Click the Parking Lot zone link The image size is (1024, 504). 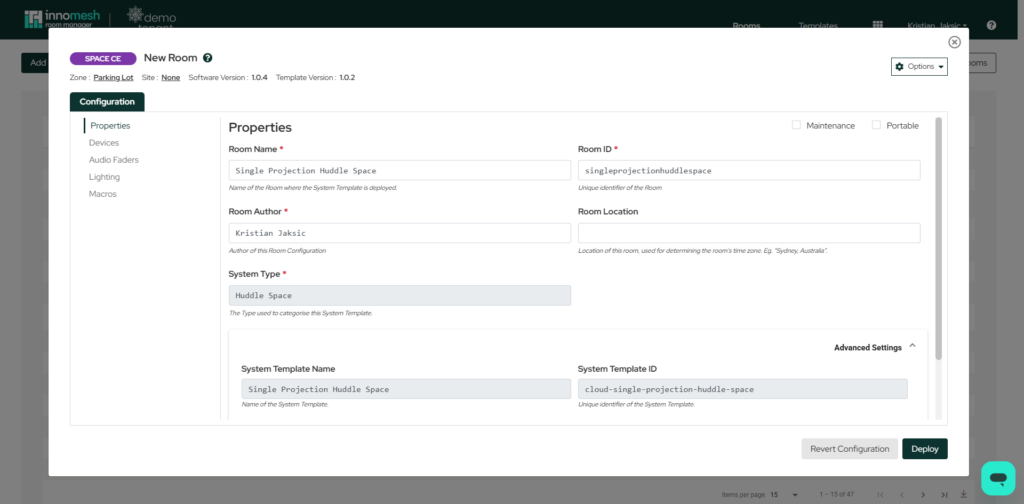[x=113, y=77]
